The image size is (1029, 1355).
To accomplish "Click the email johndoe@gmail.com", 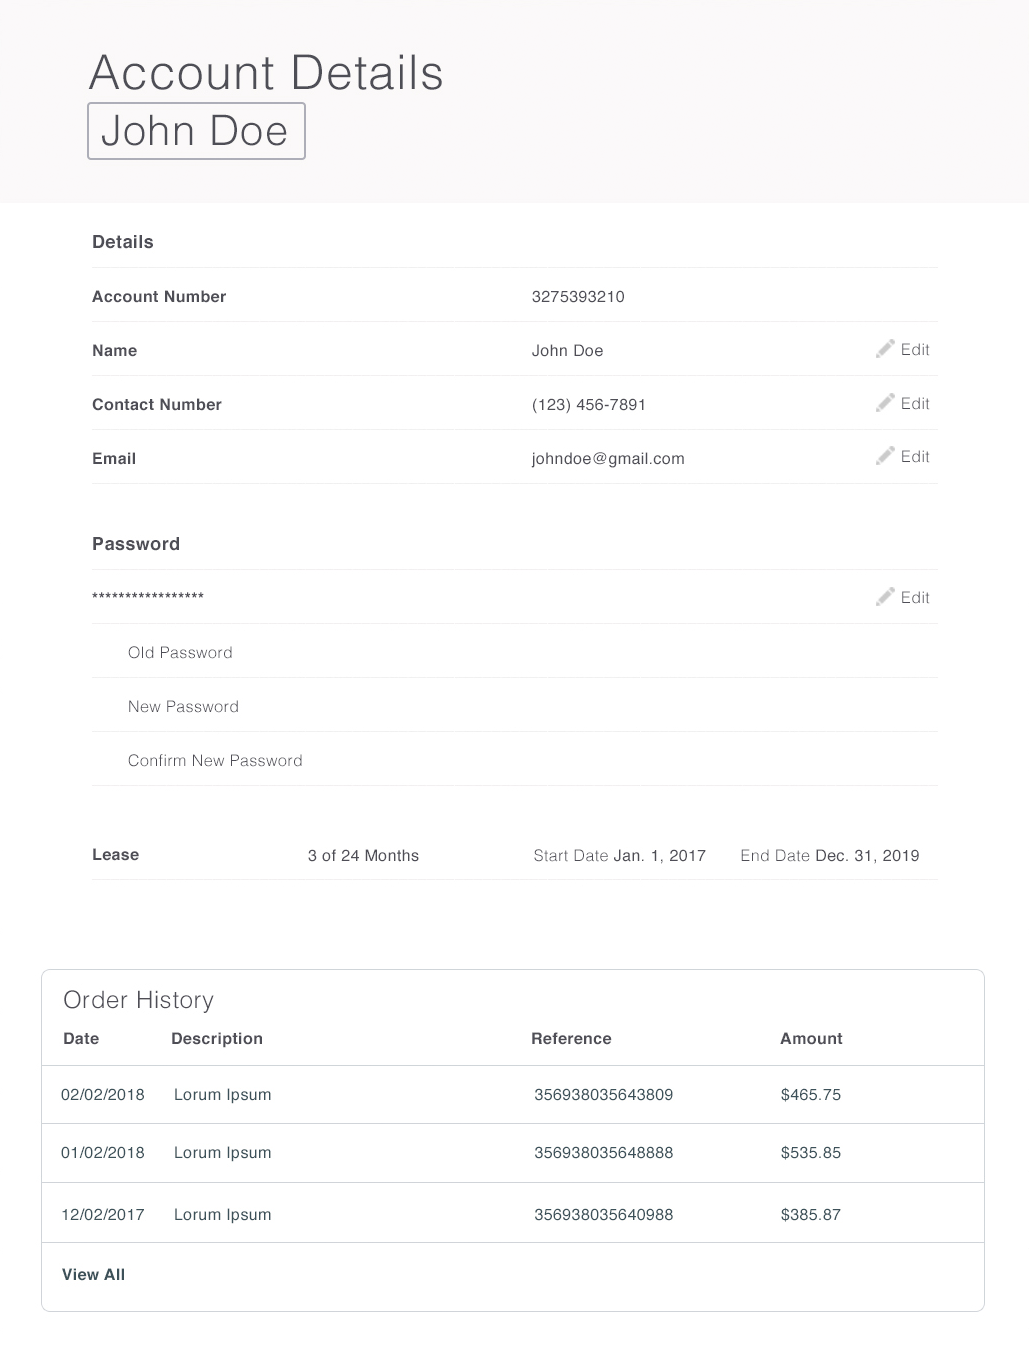I will pyautogui.click(x=608, y=458).
